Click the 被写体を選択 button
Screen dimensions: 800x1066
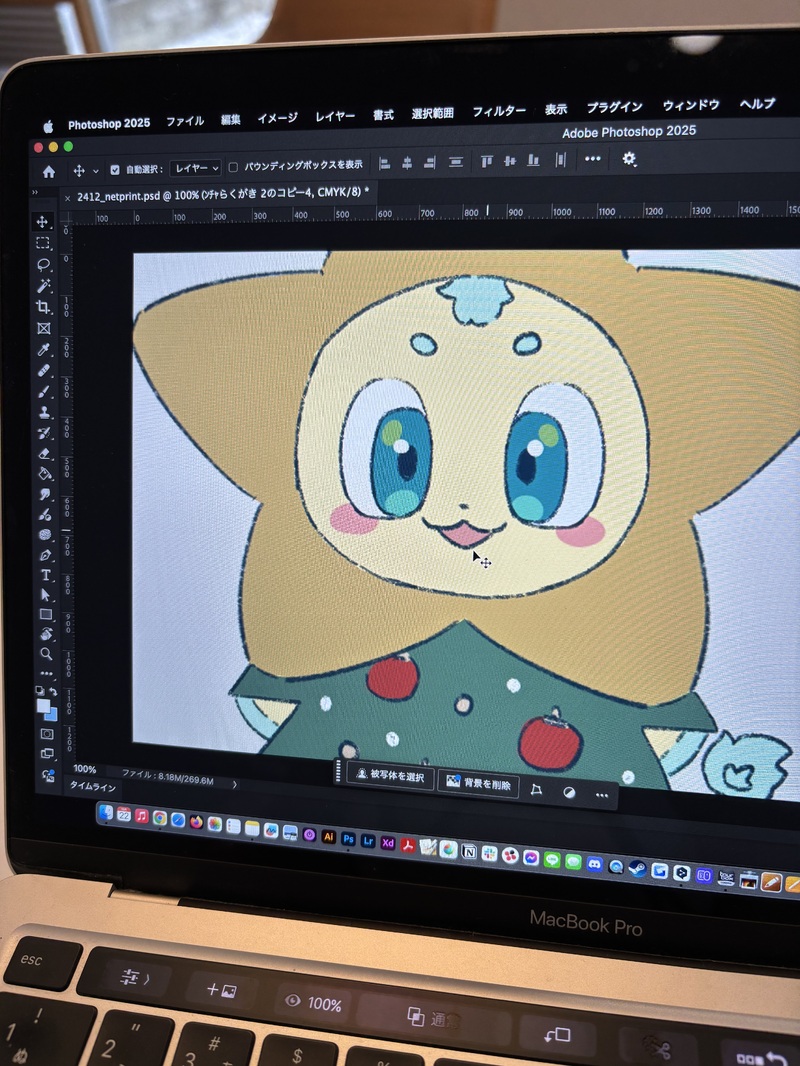point(390,776)
